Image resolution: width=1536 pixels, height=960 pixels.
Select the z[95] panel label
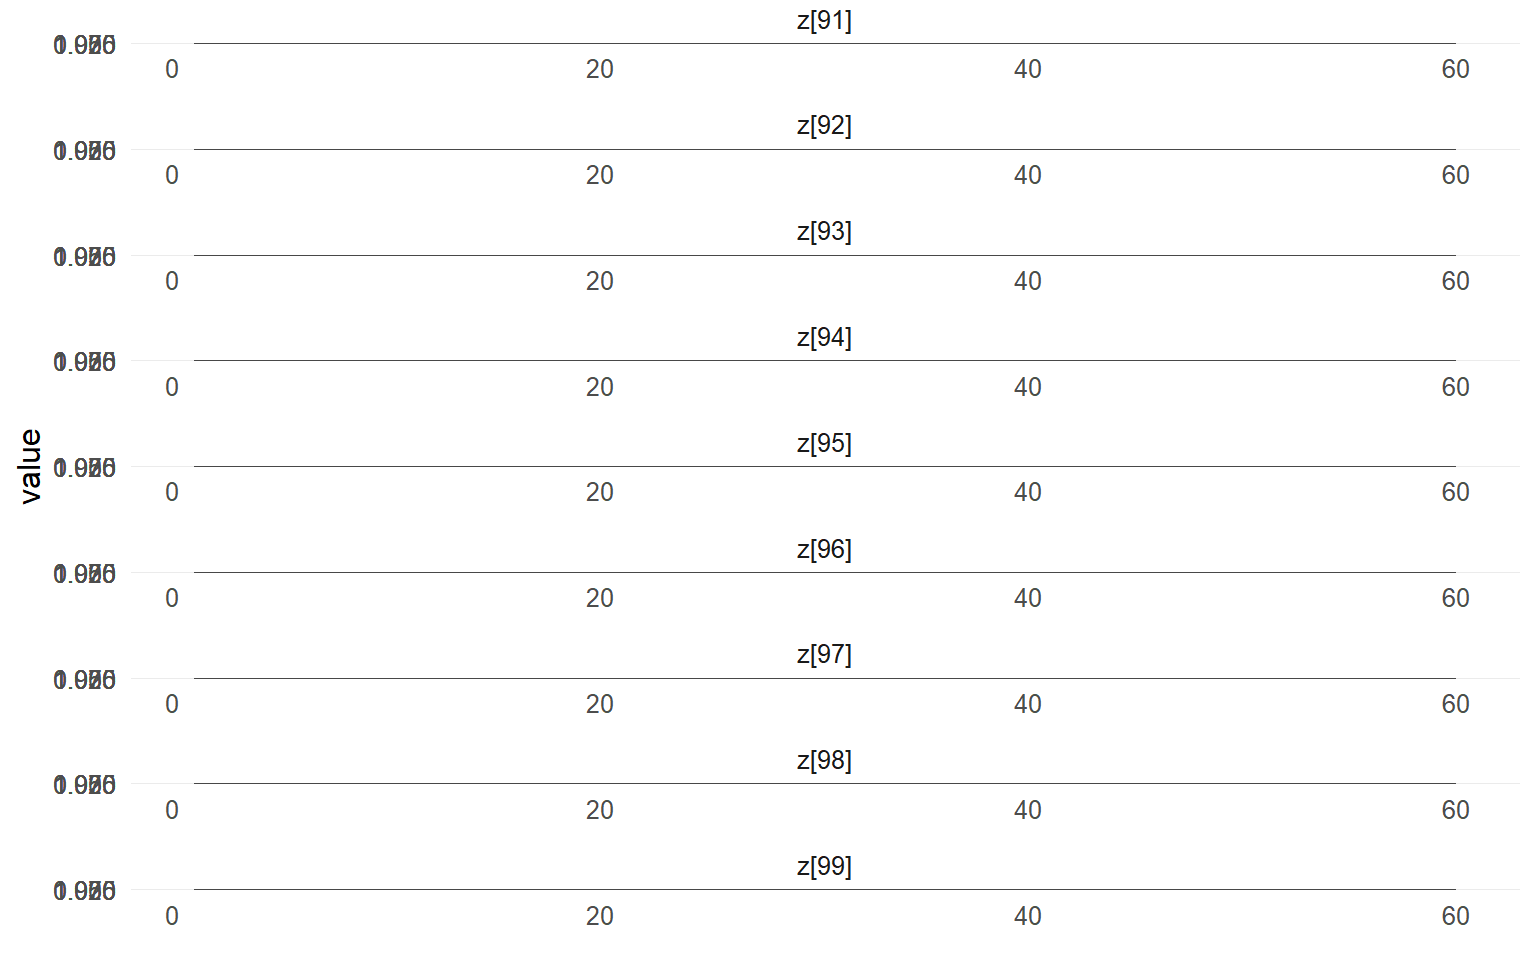824,444
